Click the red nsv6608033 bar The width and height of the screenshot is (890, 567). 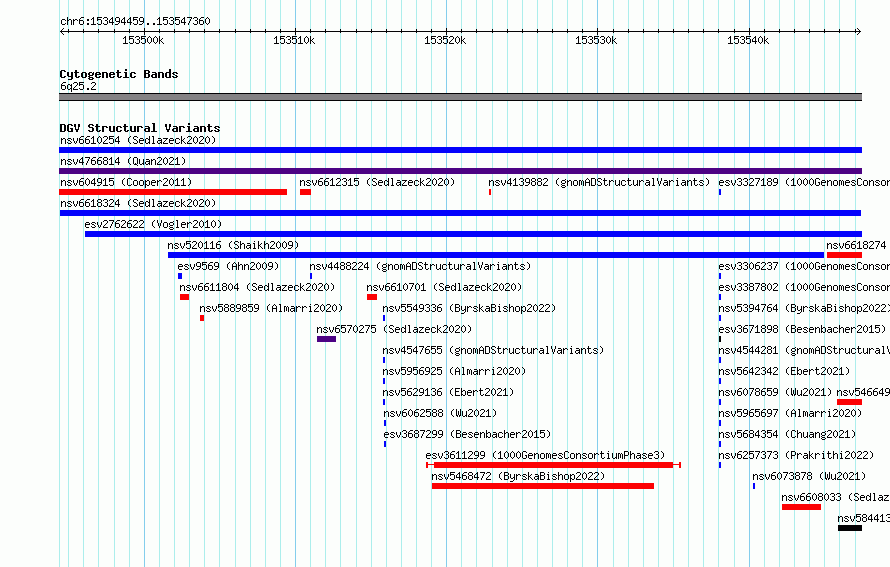click(x=801, y=507)
